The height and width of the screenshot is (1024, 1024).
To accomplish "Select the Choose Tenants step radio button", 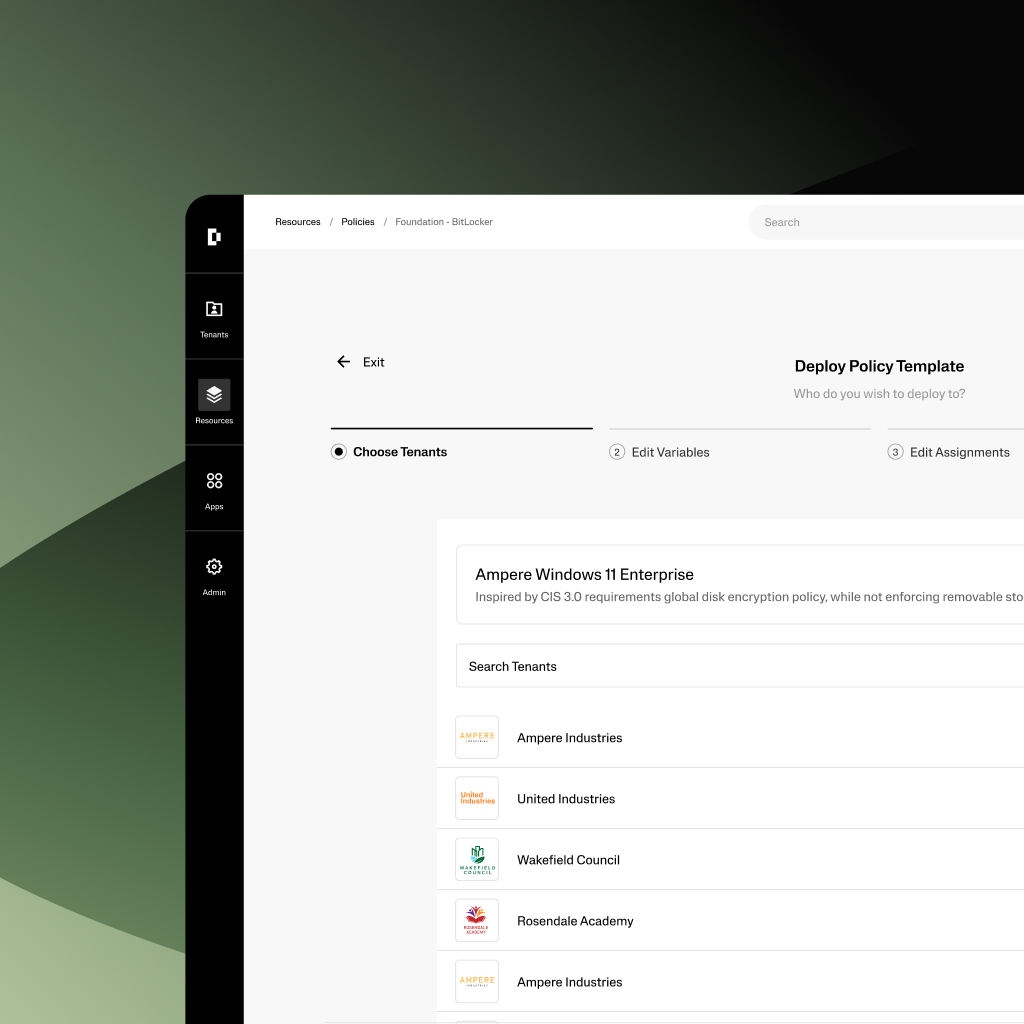I will (x=338, y=451).
